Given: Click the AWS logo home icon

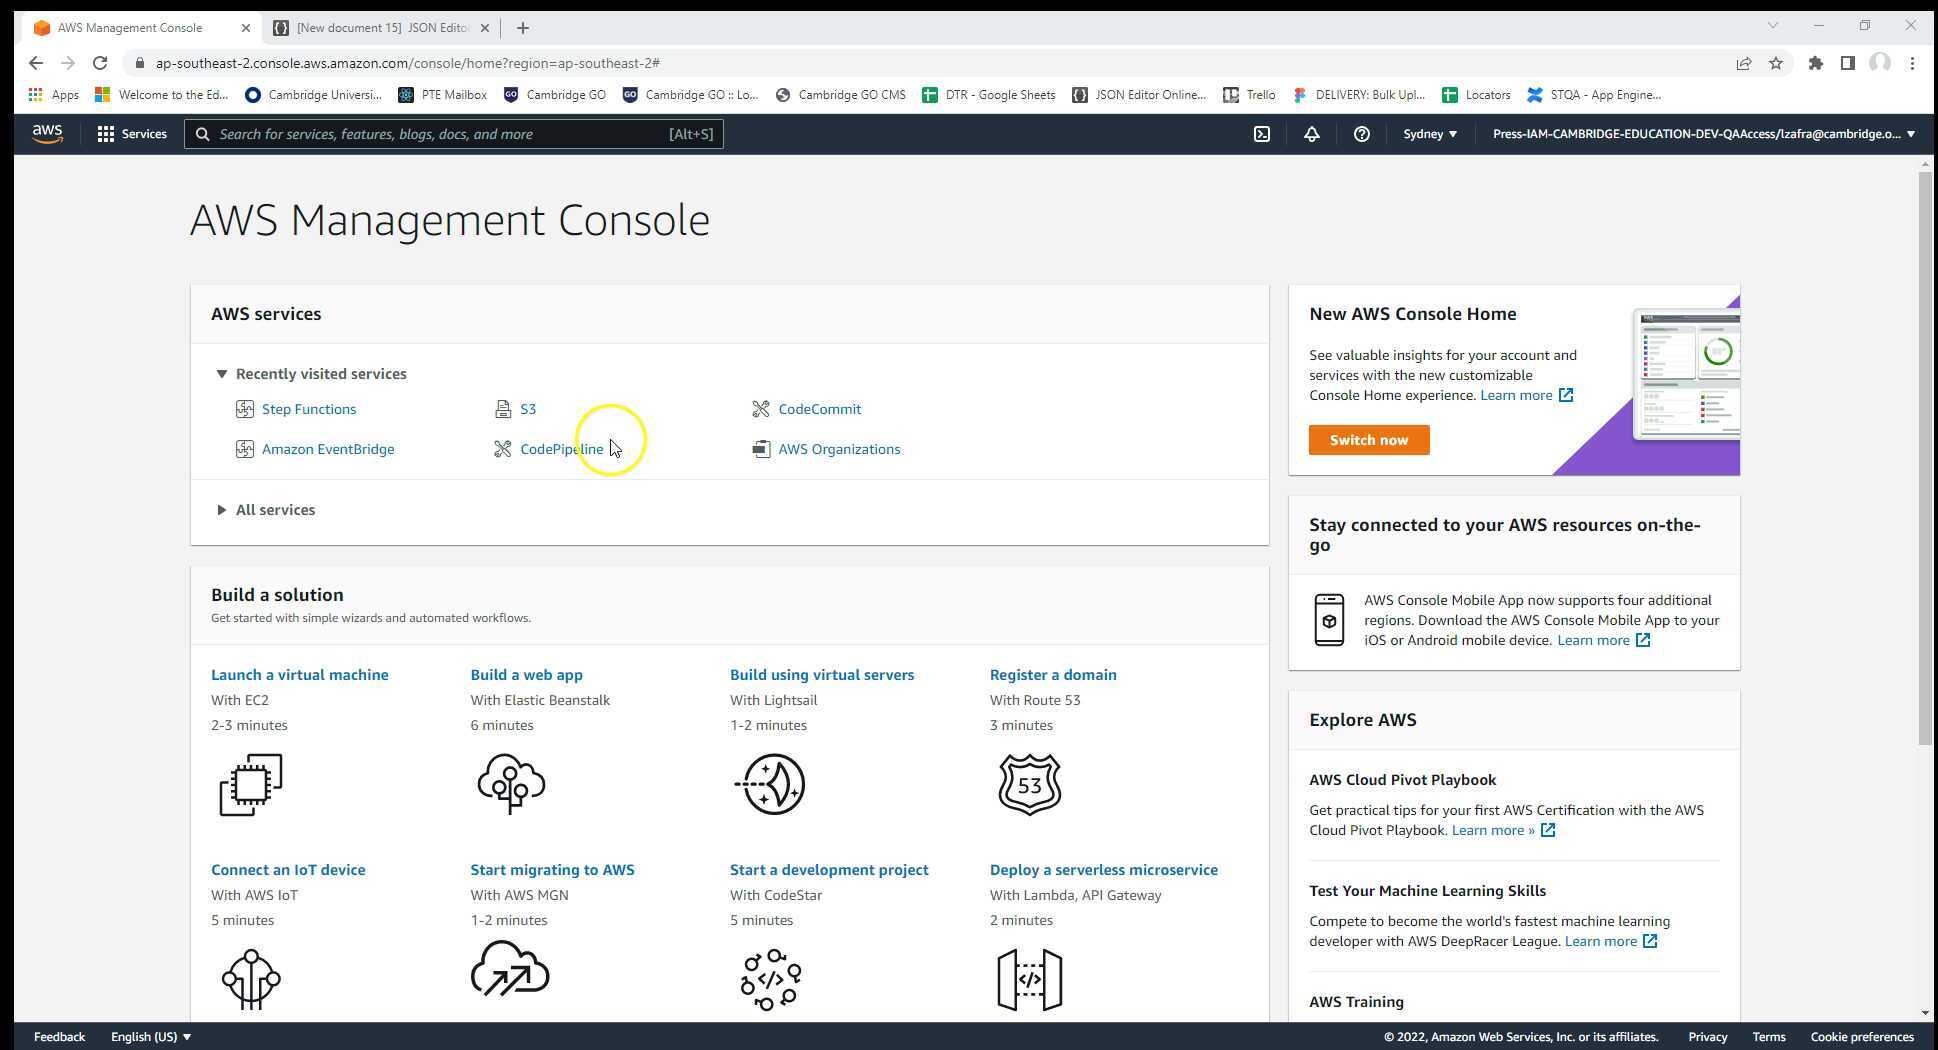Looking at the screenshot, I should coord(47,134).
